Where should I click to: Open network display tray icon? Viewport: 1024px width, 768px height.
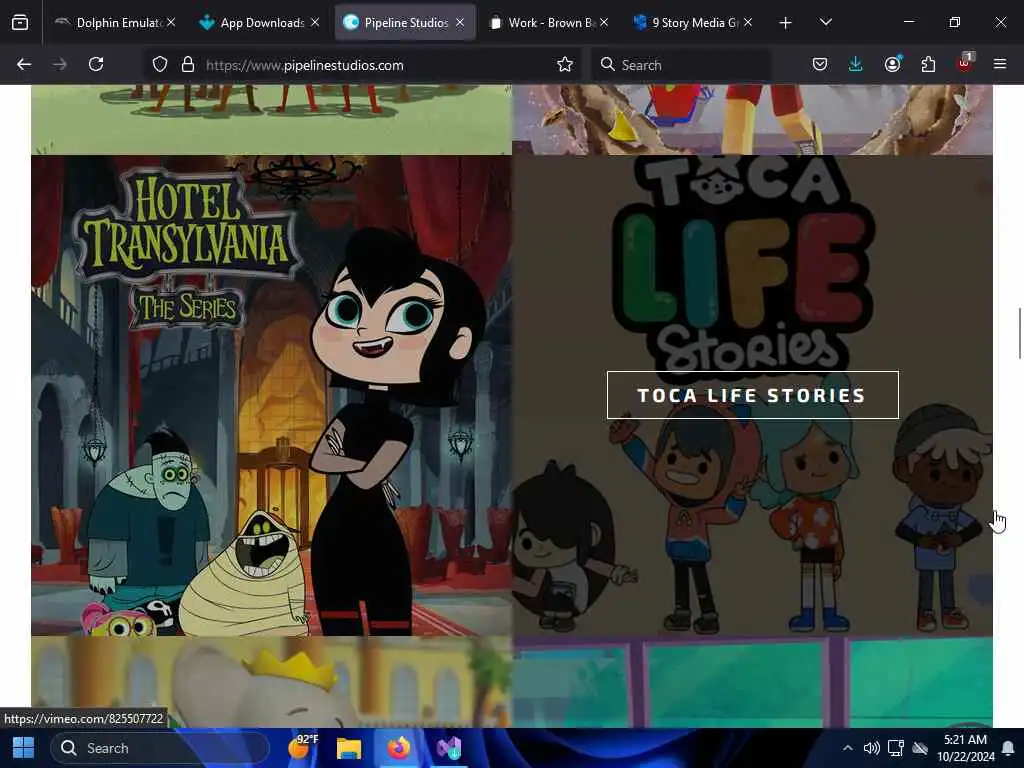[896, 748]
